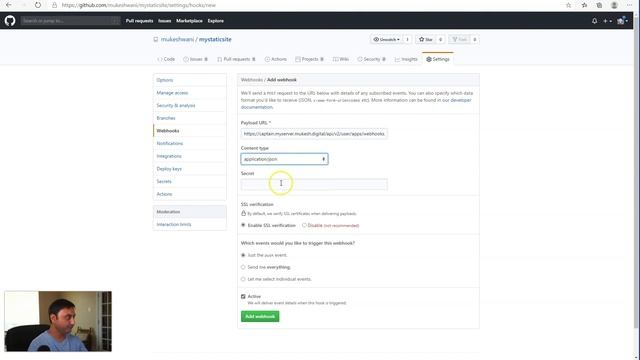
Task: Fork the repository
Action: 459,40
